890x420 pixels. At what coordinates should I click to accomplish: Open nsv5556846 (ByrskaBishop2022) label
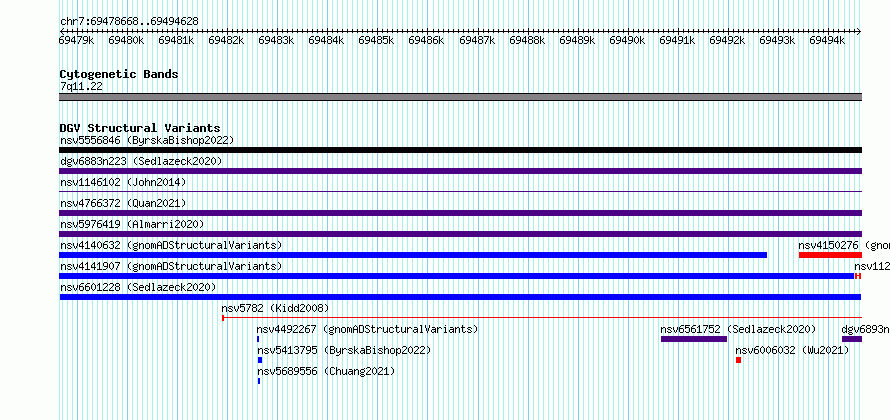(x=147, y=140)
